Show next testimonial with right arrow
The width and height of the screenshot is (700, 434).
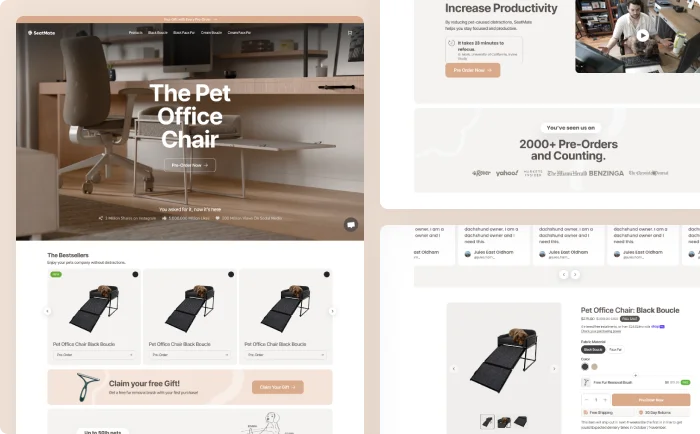click(575, 275)
